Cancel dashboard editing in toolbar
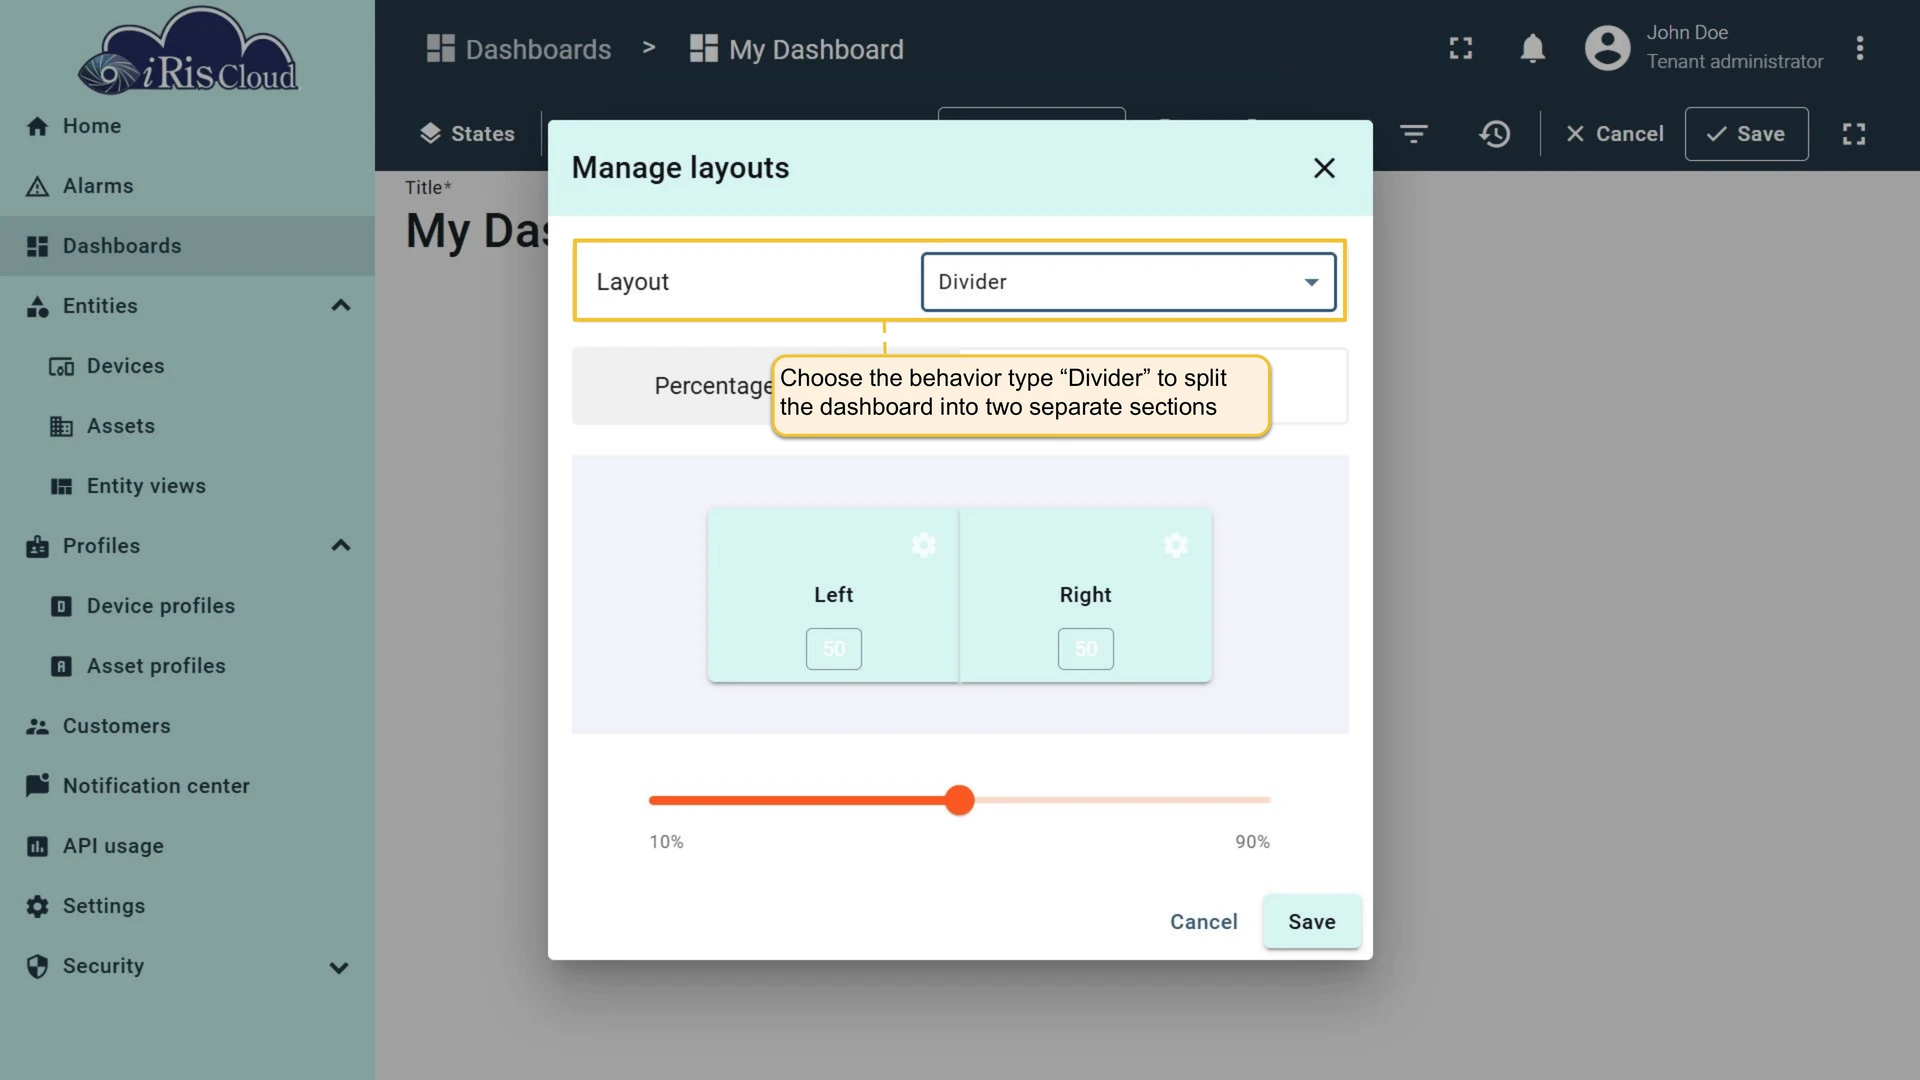 (1614, 134)
